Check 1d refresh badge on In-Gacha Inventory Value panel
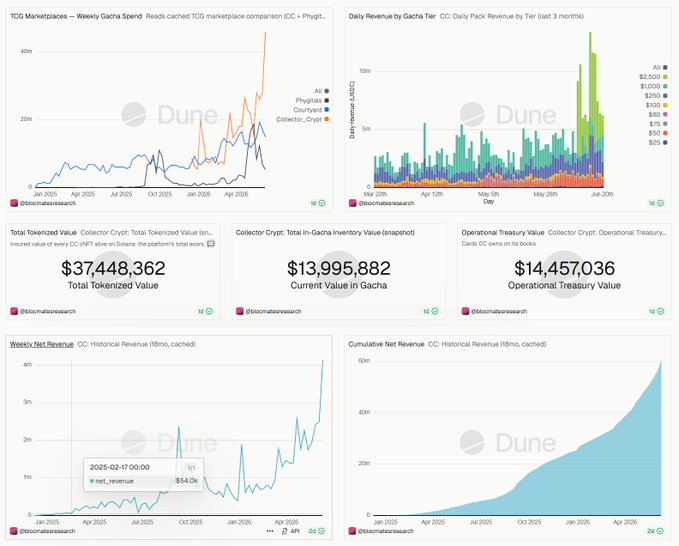The image size is (679, 546). [431, 311]
